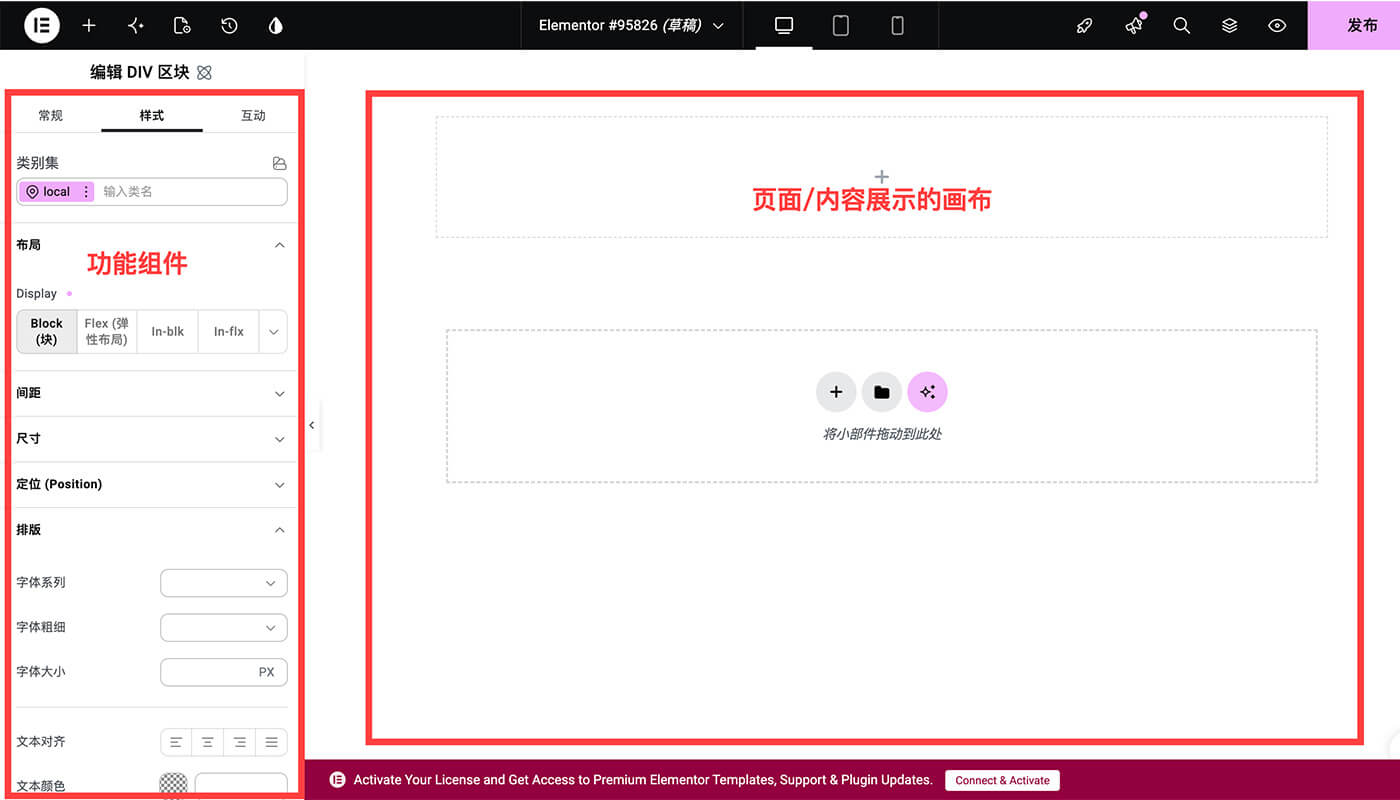Expand the 尺寸 section

click(152, 439)
